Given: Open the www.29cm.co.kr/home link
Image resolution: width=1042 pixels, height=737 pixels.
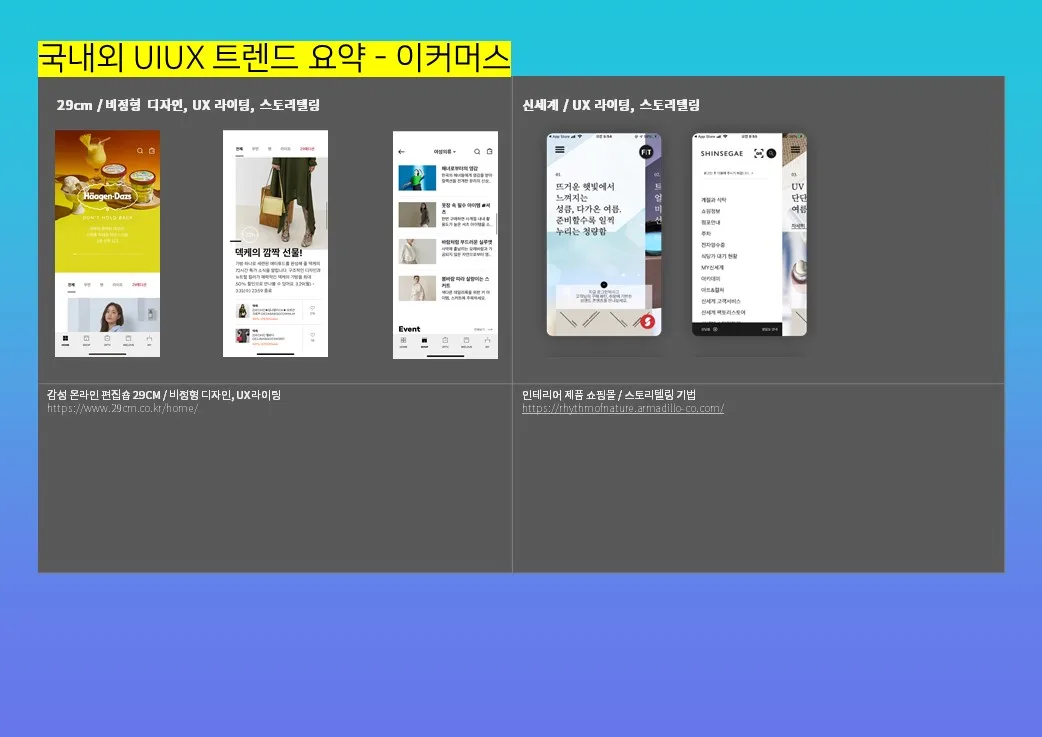Looking at the screenshot, I should 122,409.
